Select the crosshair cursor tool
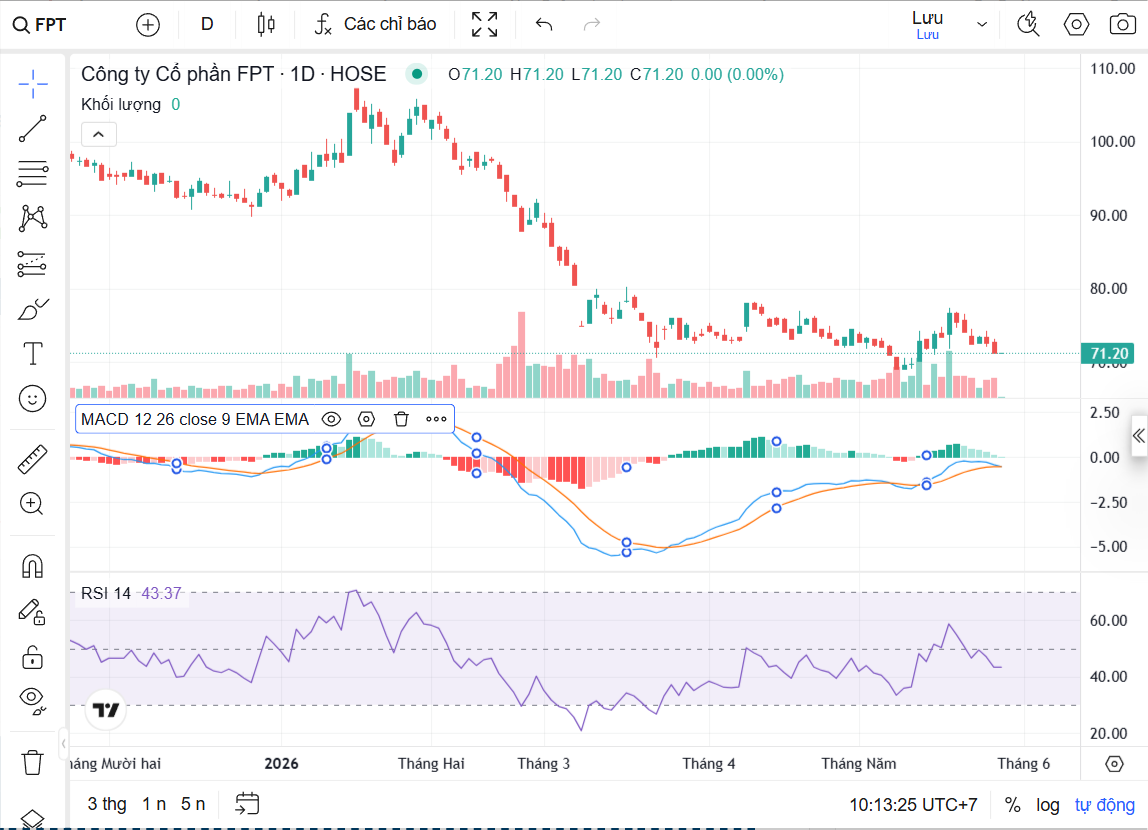 (33, 84)
